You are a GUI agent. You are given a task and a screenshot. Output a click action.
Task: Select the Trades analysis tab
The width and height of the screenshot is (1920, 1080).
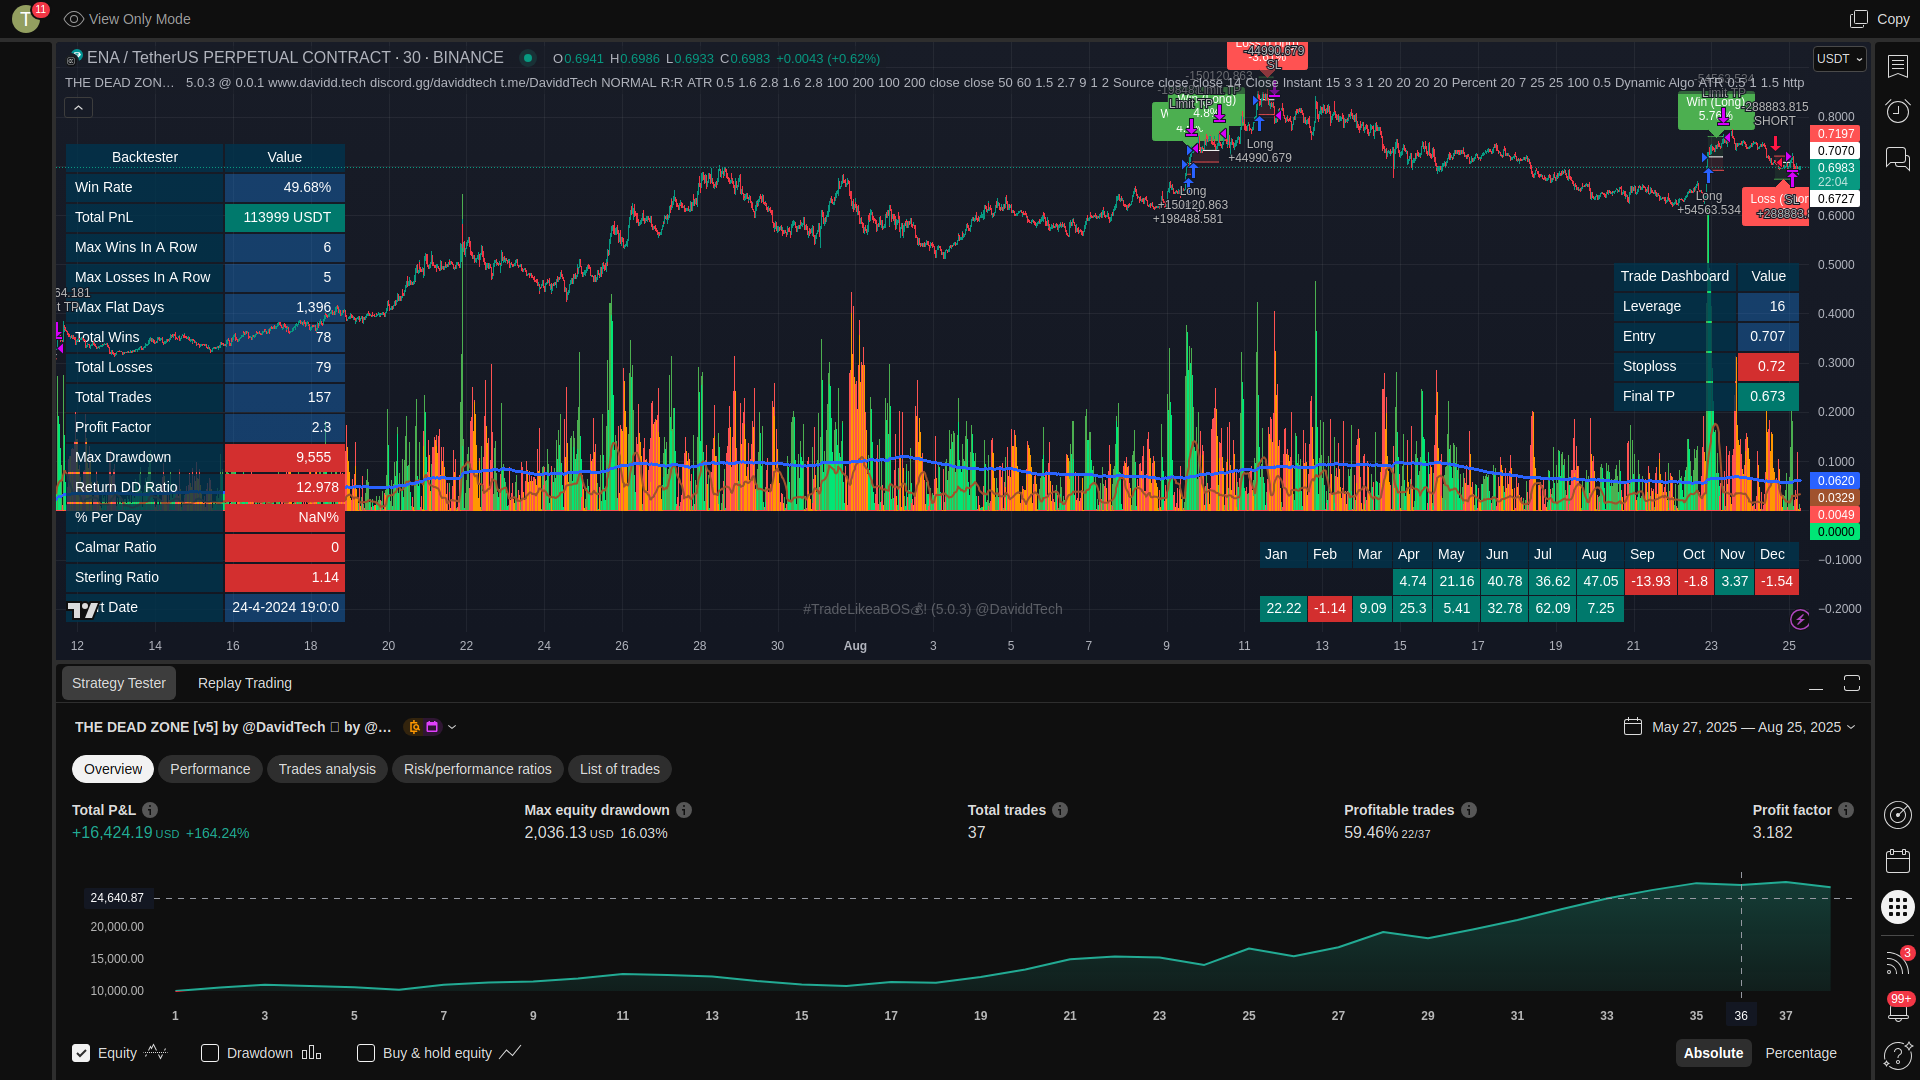pyautogui.click(x=327, y=769)
